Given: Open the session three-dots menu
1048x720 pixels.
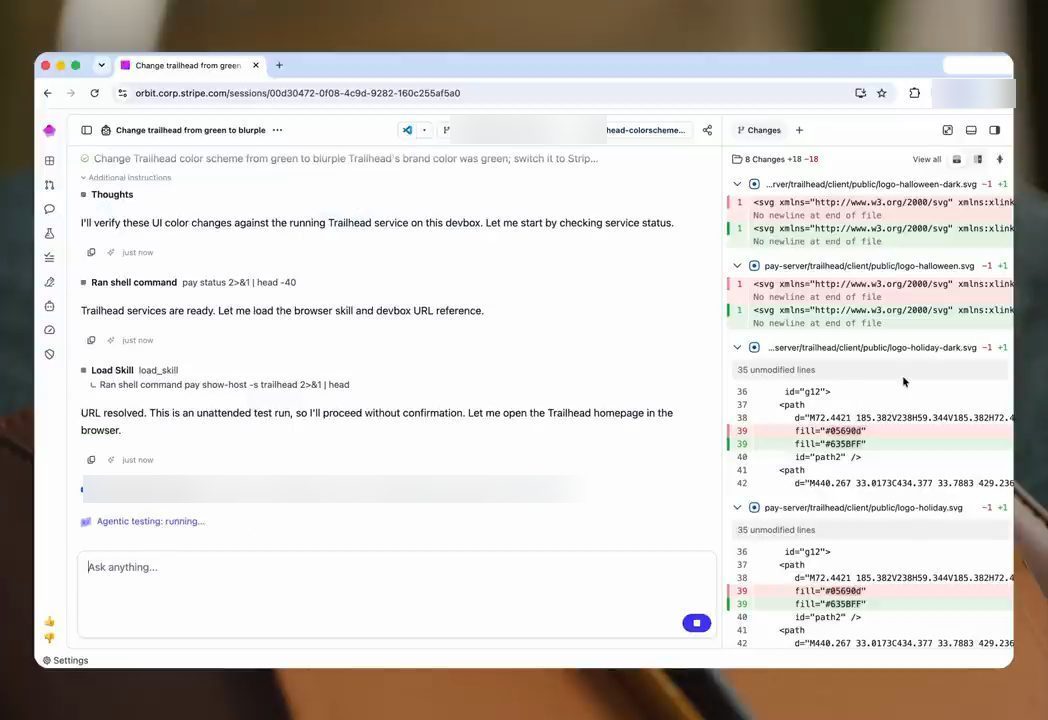Looking at the screenshot, I should [277, 130].
